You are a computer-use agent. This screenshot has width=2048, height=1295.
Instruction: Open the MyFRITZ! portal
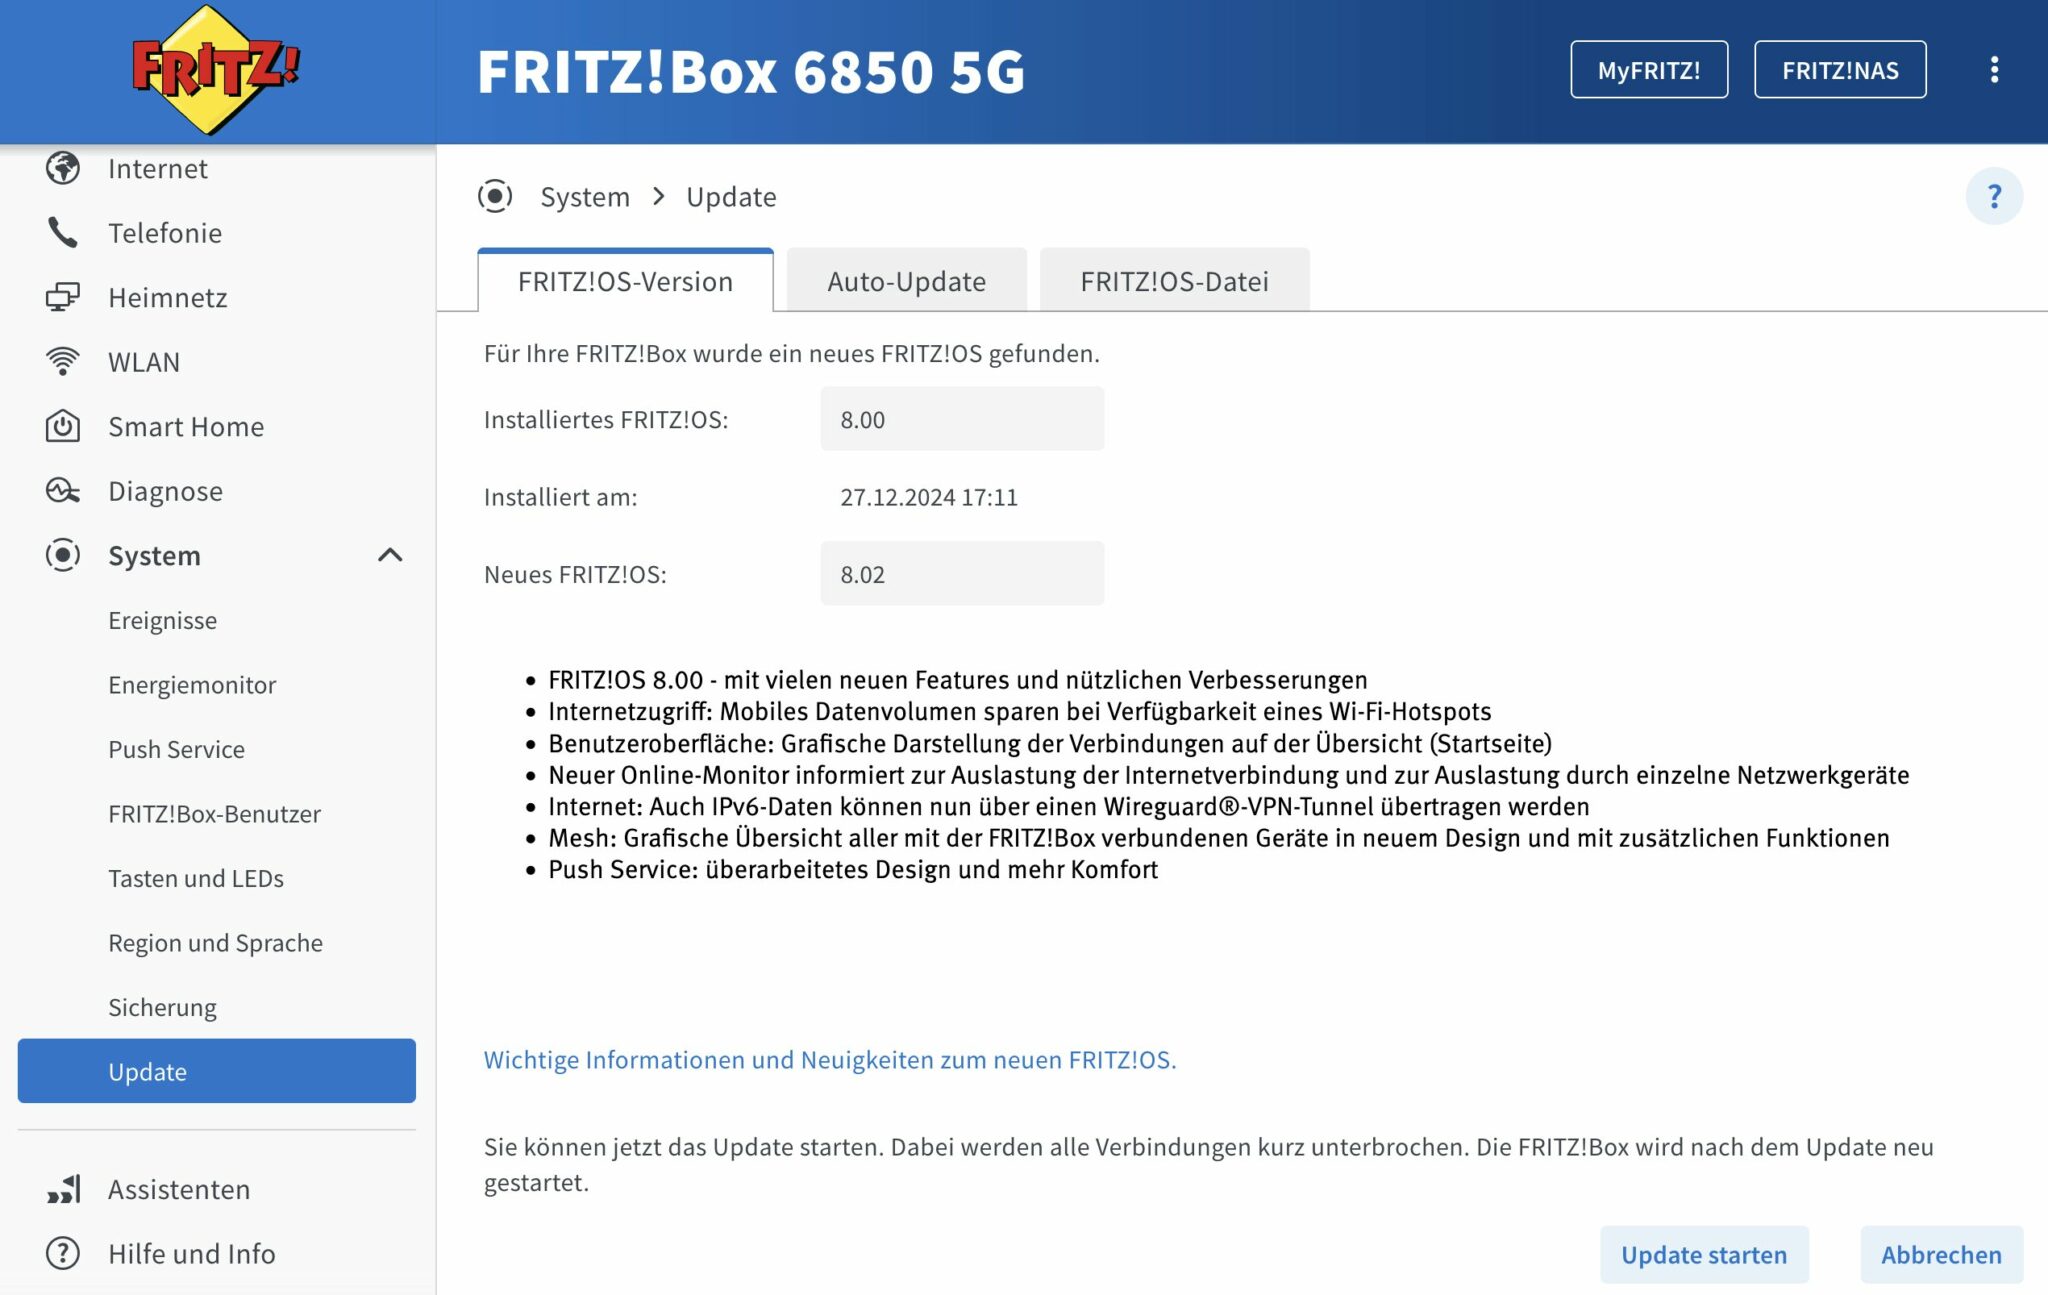coord(1648,69)
